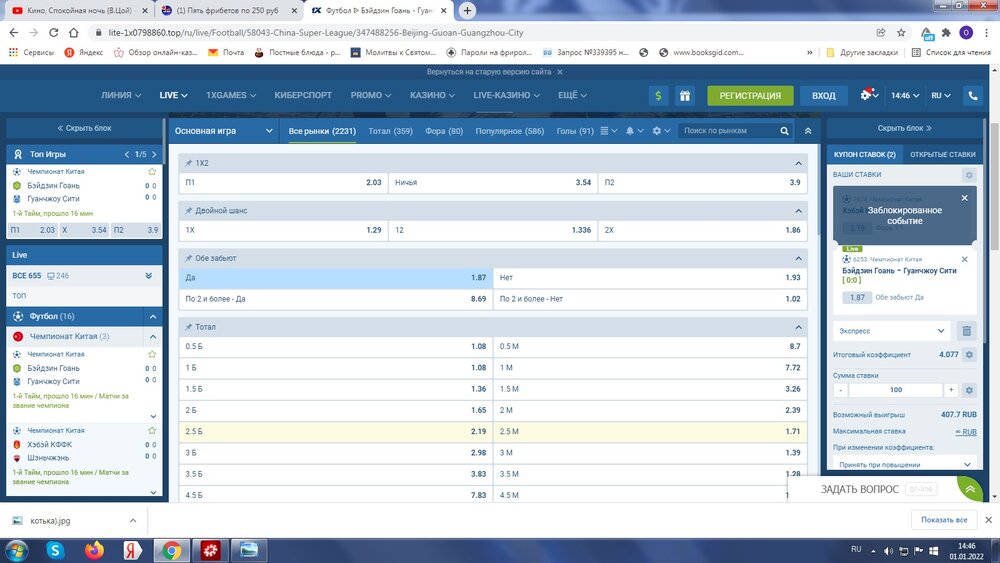Screen dimensions: 1000x563
Task: Collapse the Обе забьют section
Action: click(798, 258)
